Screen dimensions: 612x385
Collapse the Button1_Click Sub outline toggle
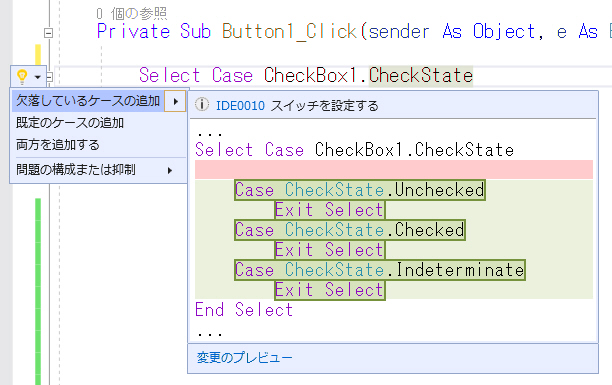(48, 33)
